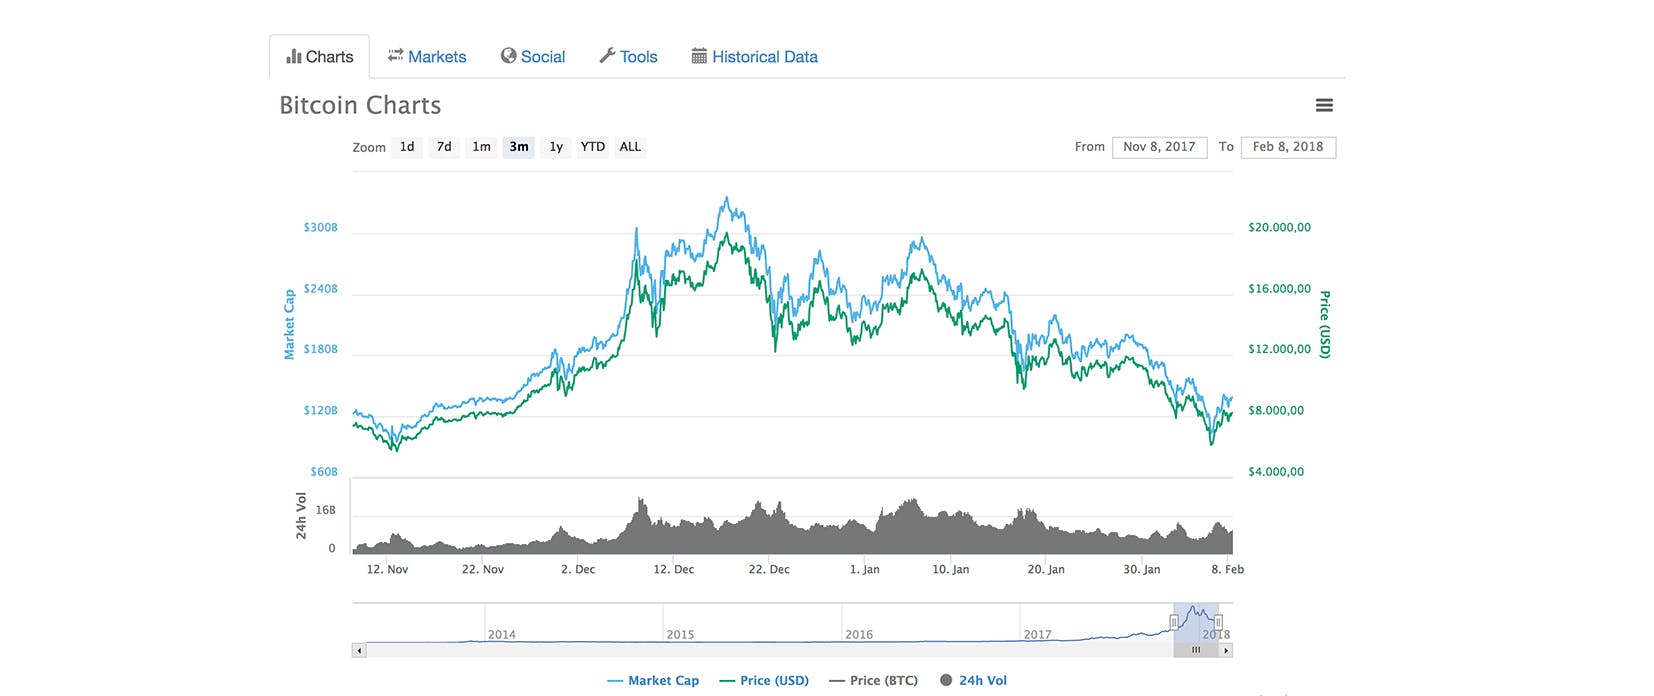Show the Price (BTC) series from the legend
Viewport: 1654px width, 696px height.
click(873, 680)
